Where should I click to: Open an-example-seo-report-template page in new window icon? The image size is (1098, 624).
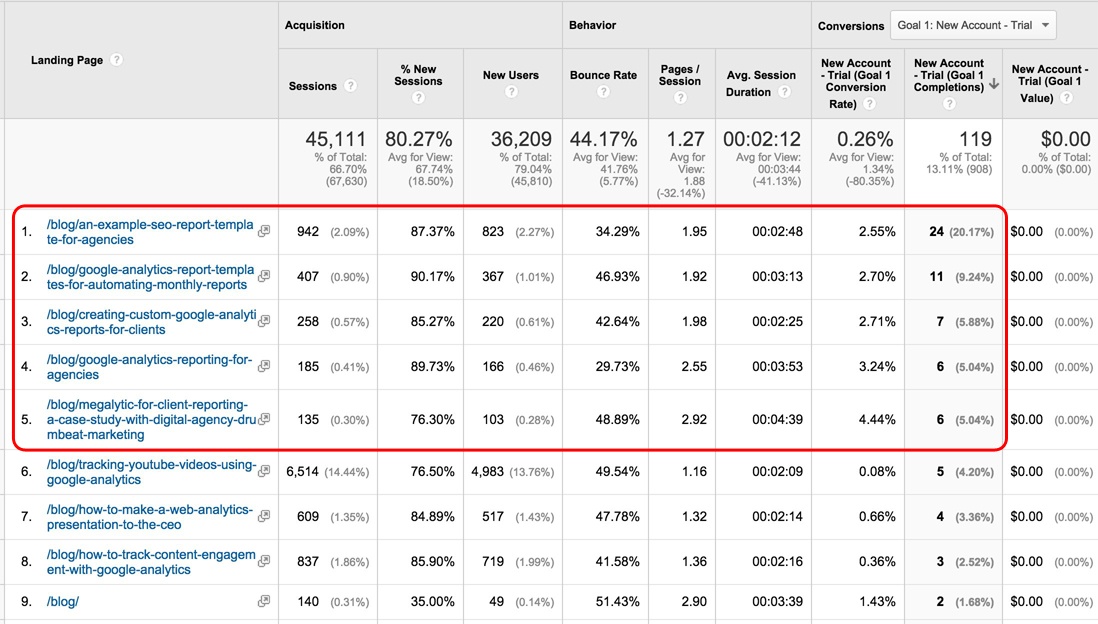263,232
